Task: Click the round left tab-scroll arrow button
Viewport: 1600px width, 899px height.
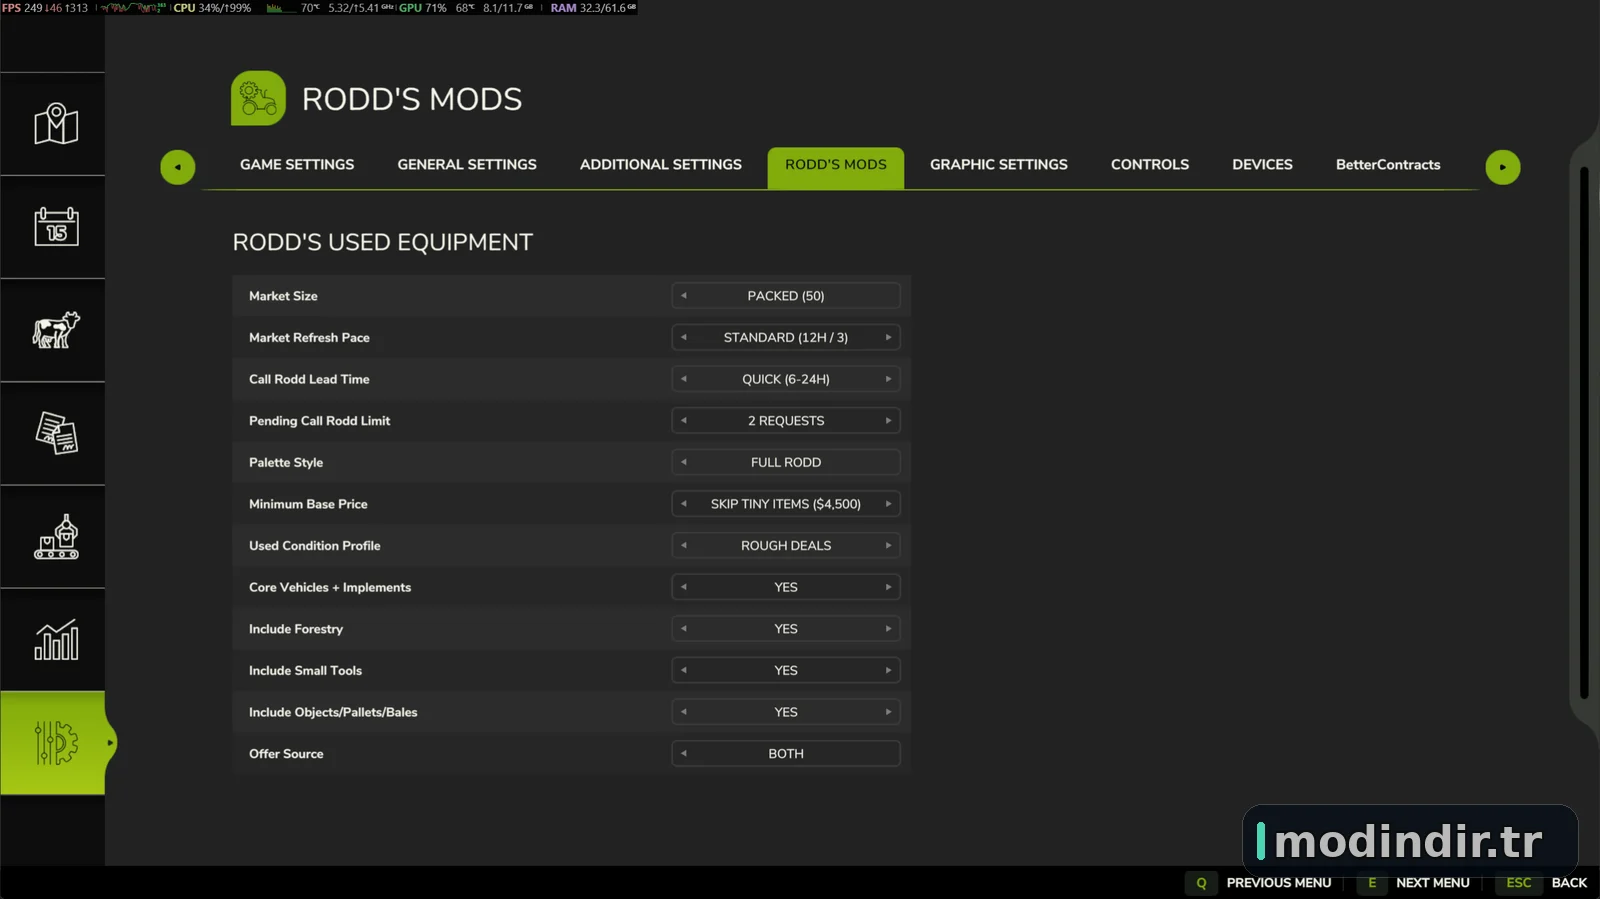Action: 178,167
